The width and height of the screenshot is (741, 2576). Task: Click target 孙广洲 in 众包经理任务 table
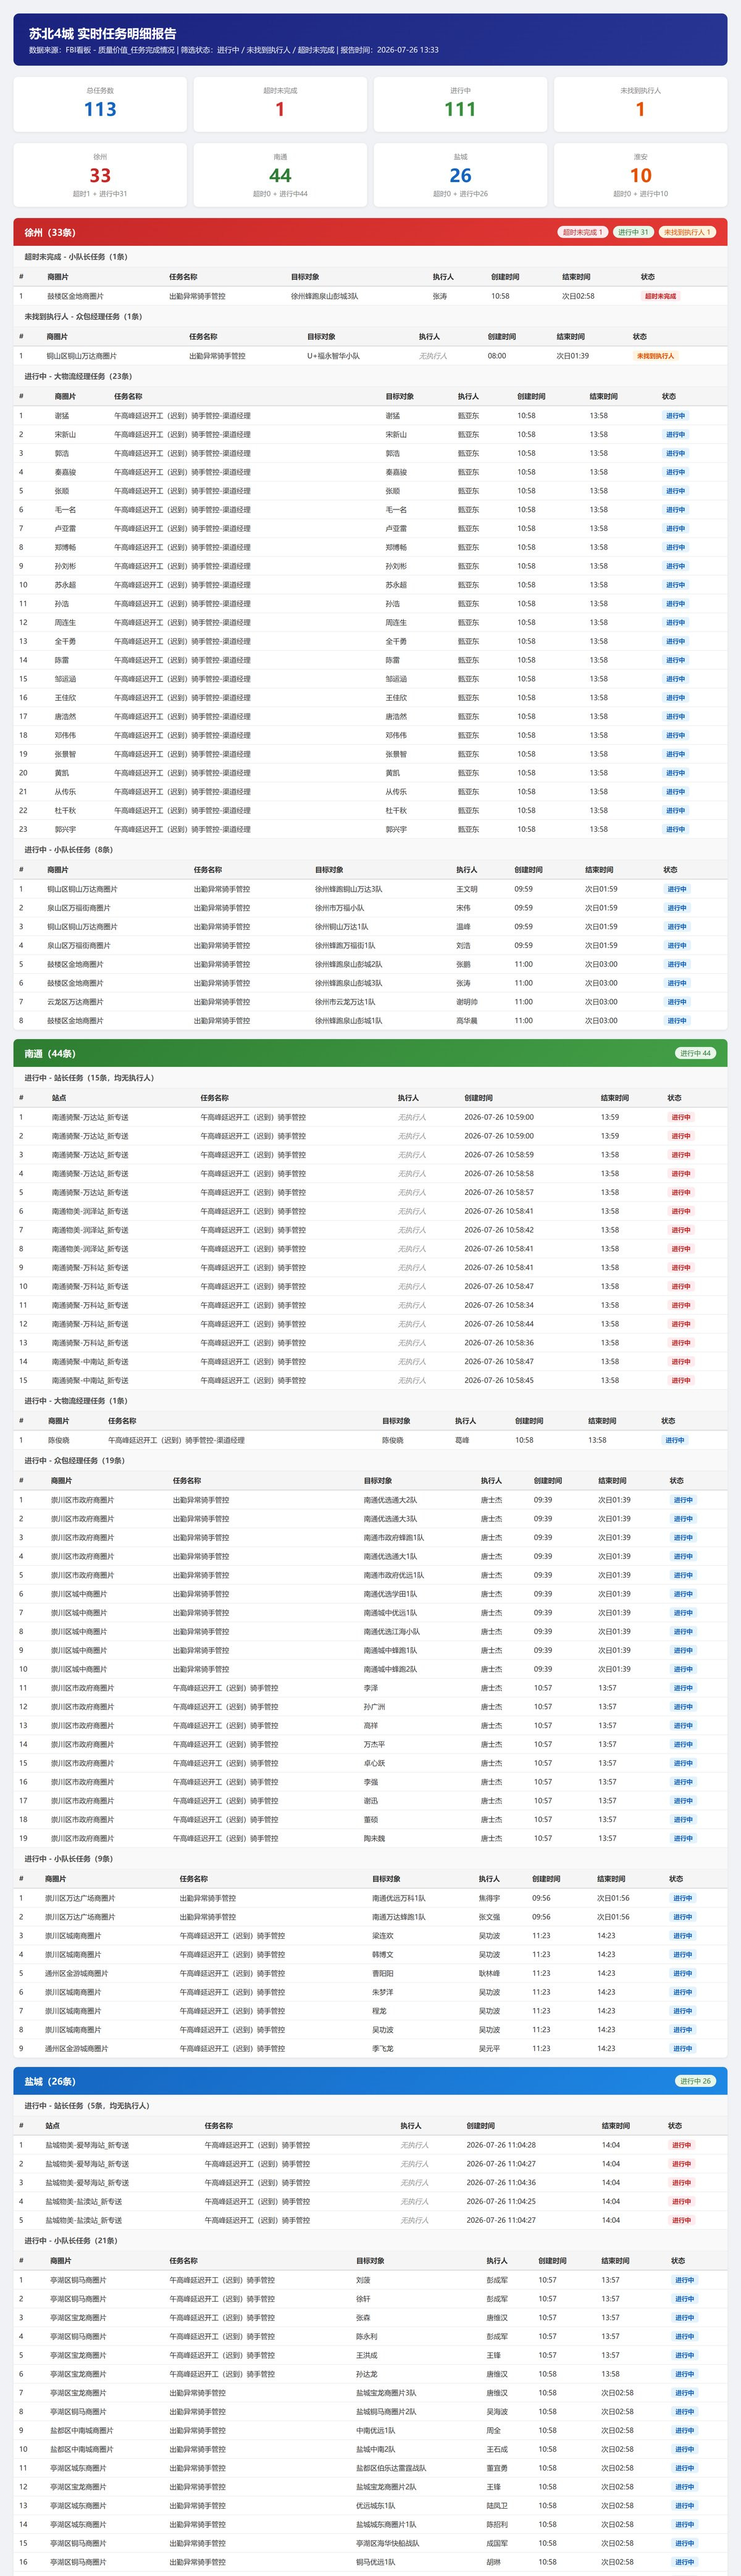point(374,1707)
